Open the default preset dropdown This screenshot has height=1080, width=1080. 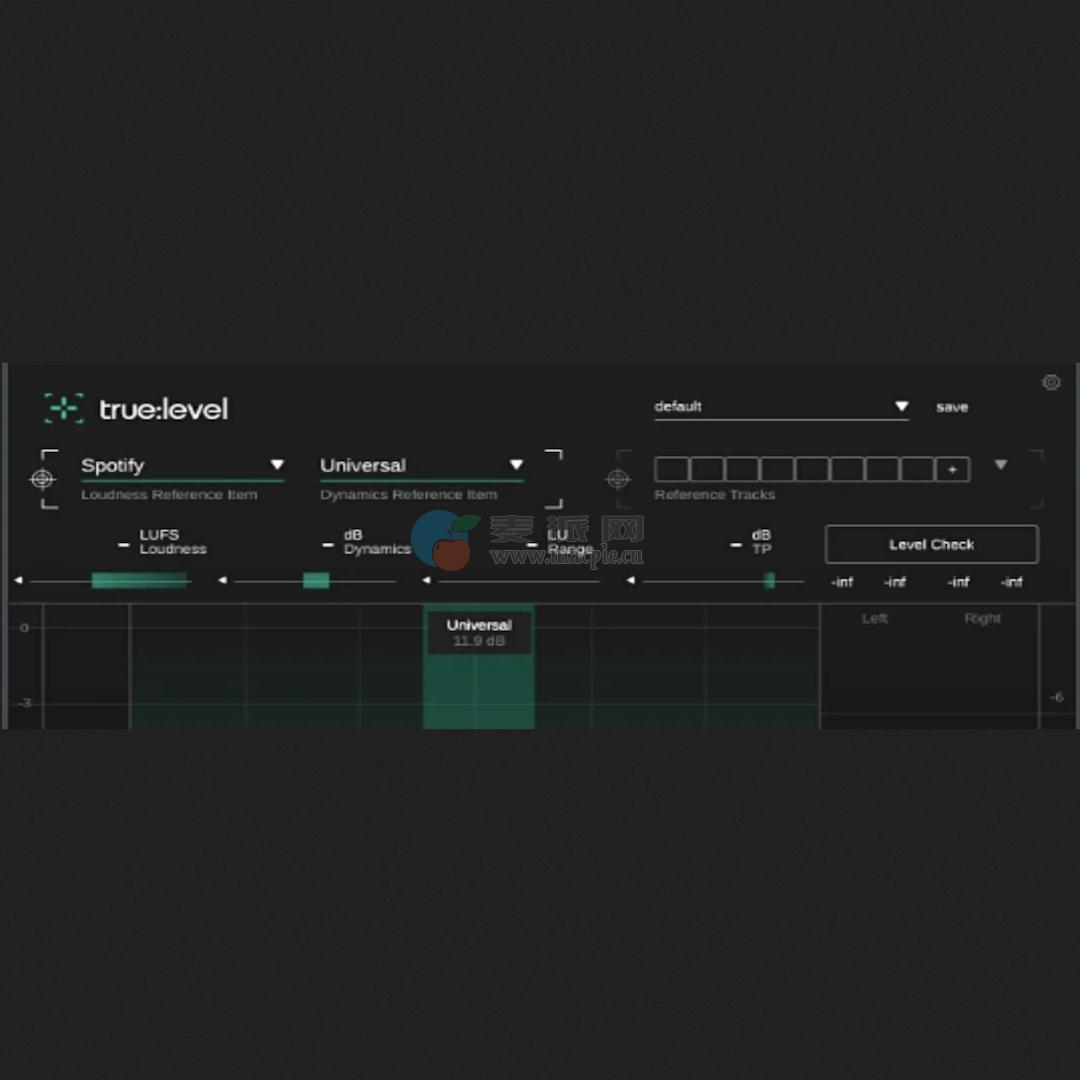(901, 406)
